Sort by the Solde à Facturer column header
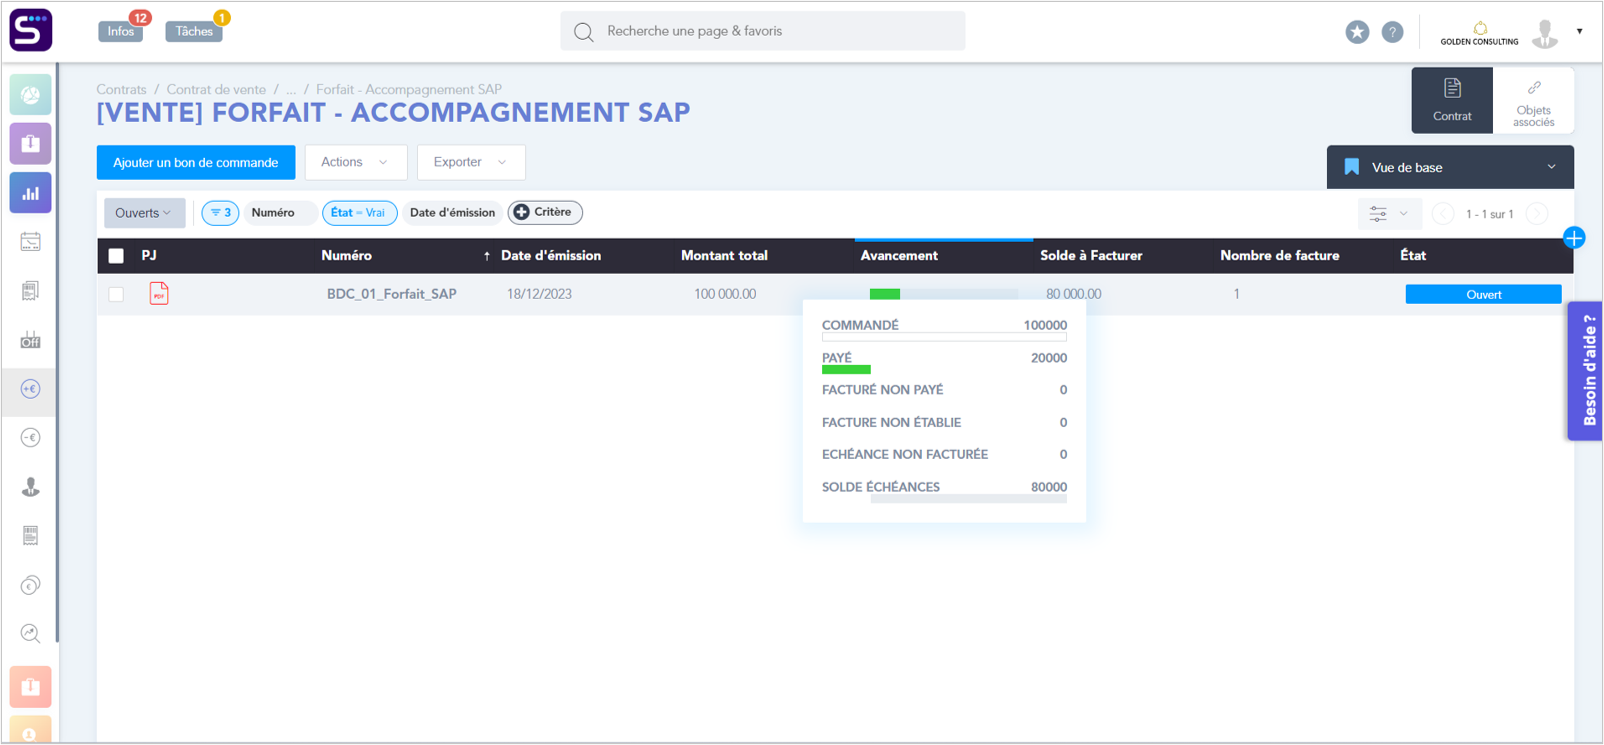 pyautogui.click(x=1091, y=256)
